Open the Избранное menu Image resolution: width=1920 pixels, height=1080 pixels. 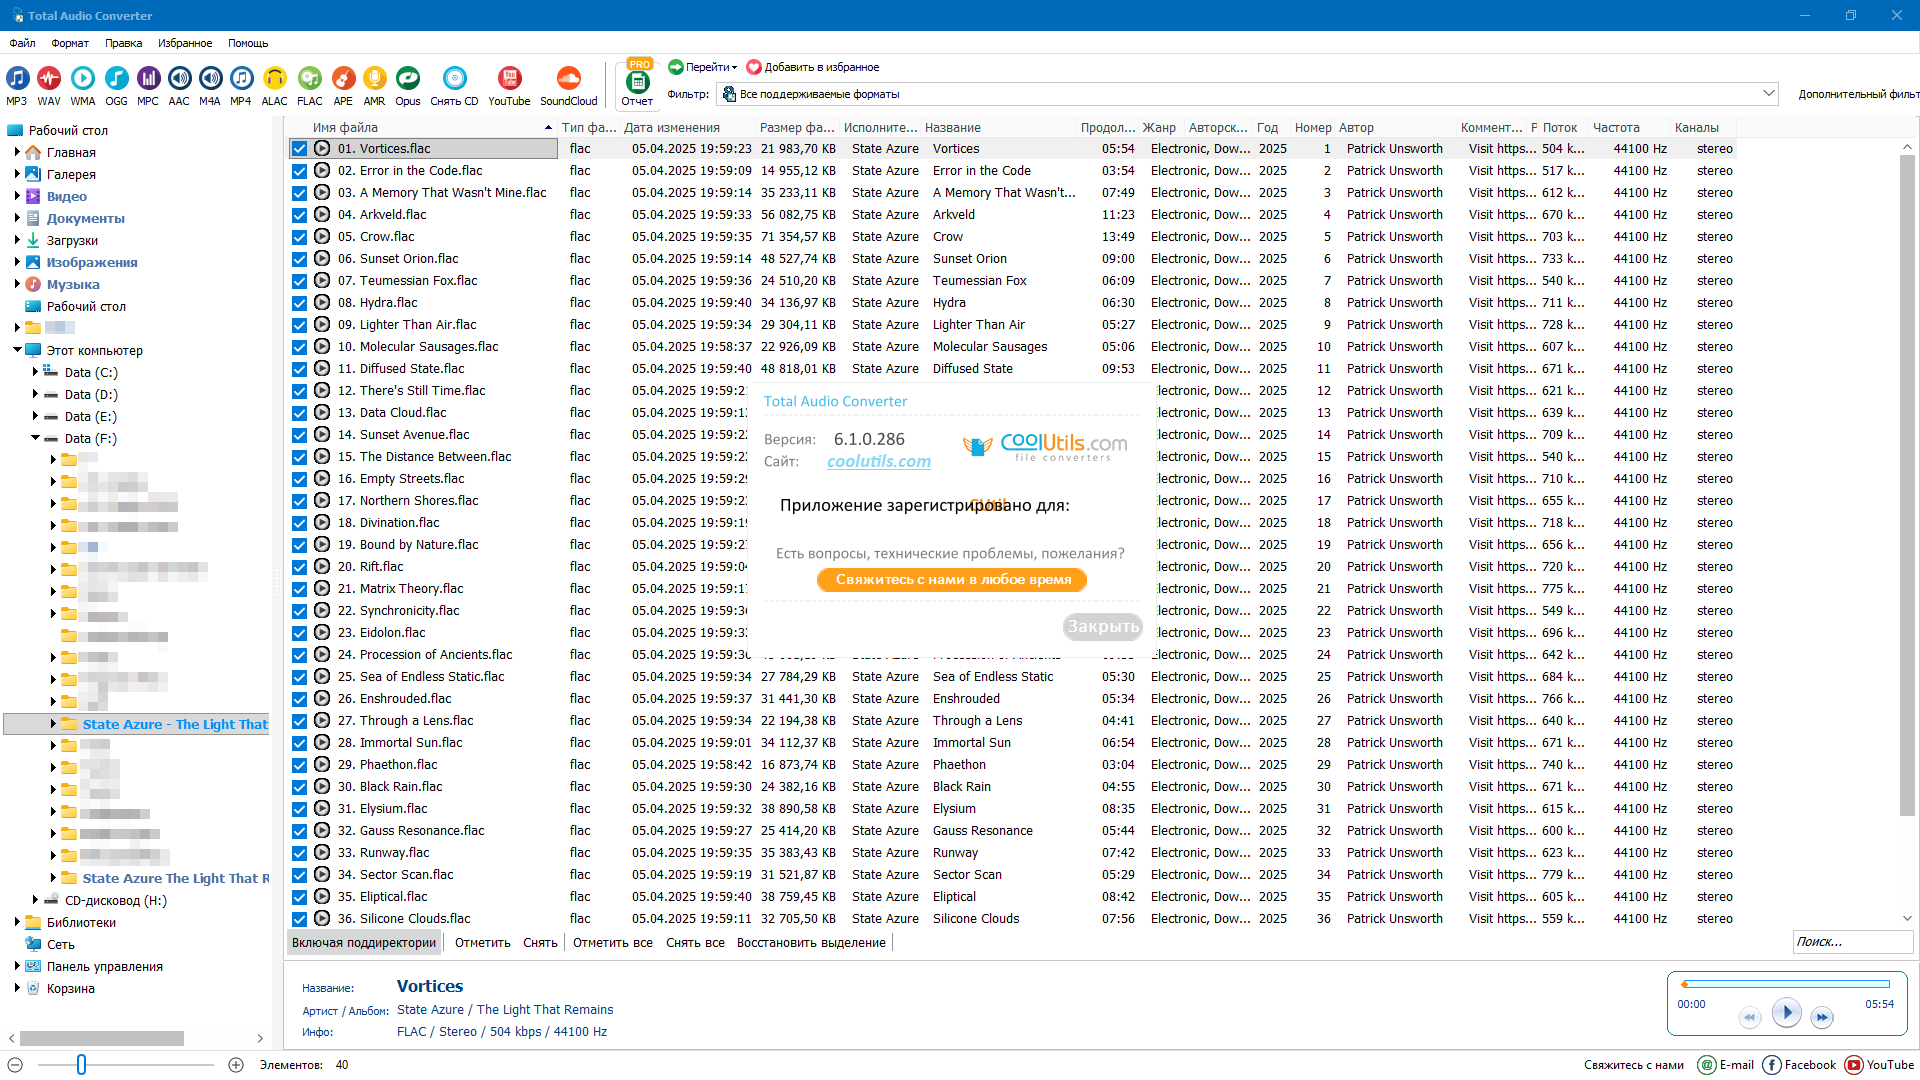(x=185, y=43)
